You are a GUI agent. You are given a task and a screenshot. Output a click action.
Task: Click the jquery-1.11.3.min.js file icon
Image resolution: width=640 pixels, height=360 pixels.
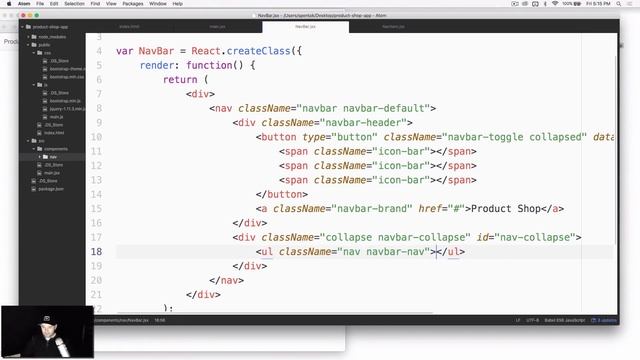[45, 109]
